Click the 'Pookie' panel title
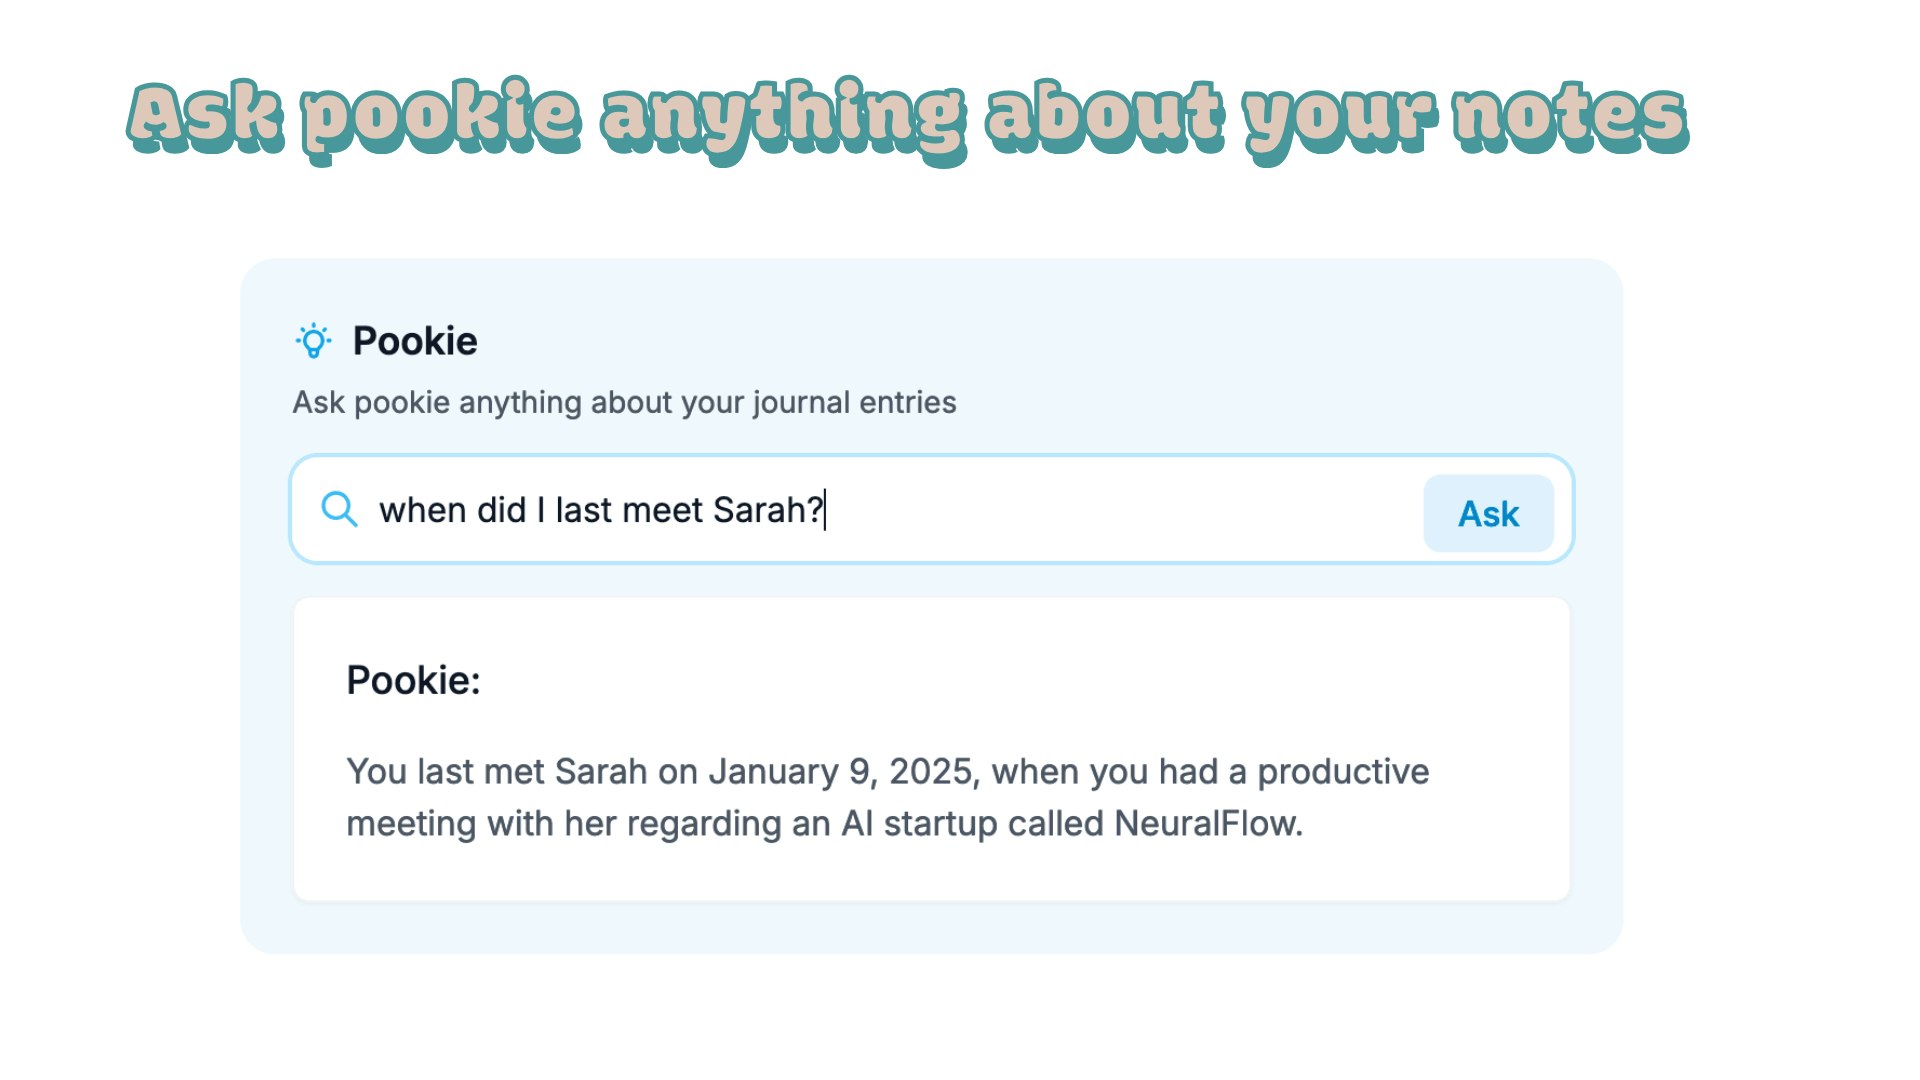 pyautogui.click(x=415, y=341)
